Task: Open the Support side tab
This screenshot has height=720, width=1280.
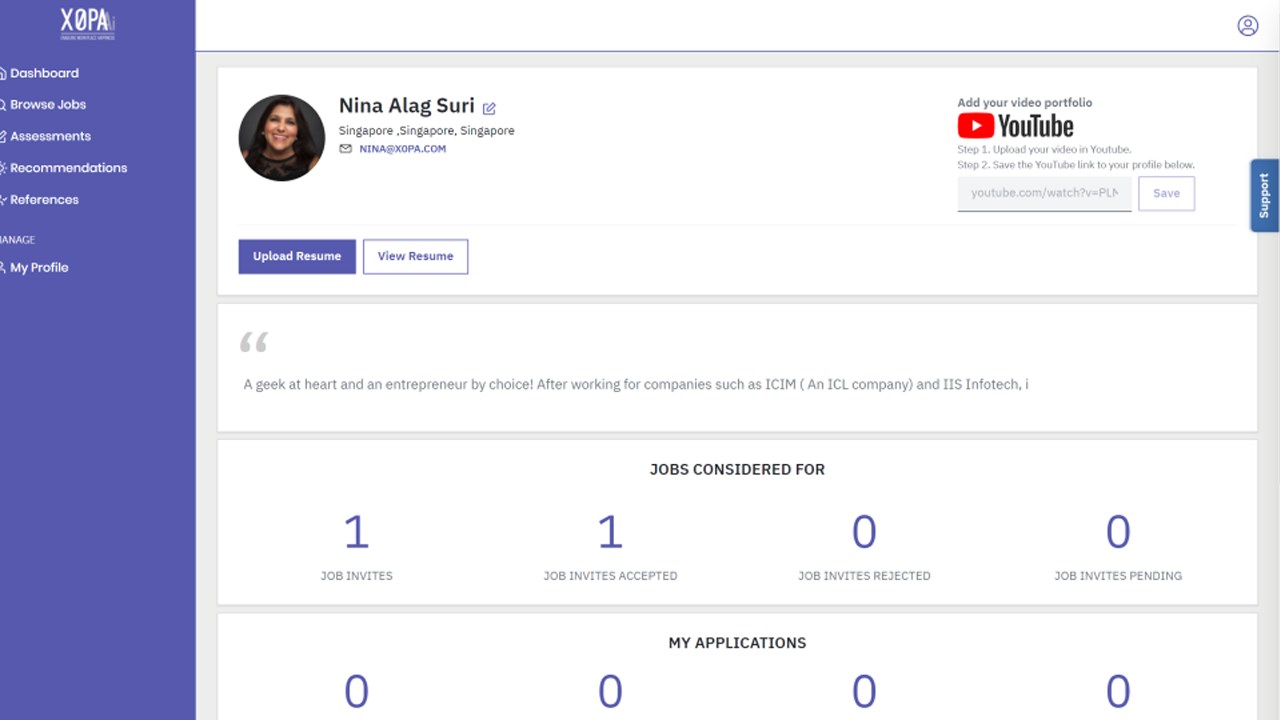Action: coord(1264,196)
